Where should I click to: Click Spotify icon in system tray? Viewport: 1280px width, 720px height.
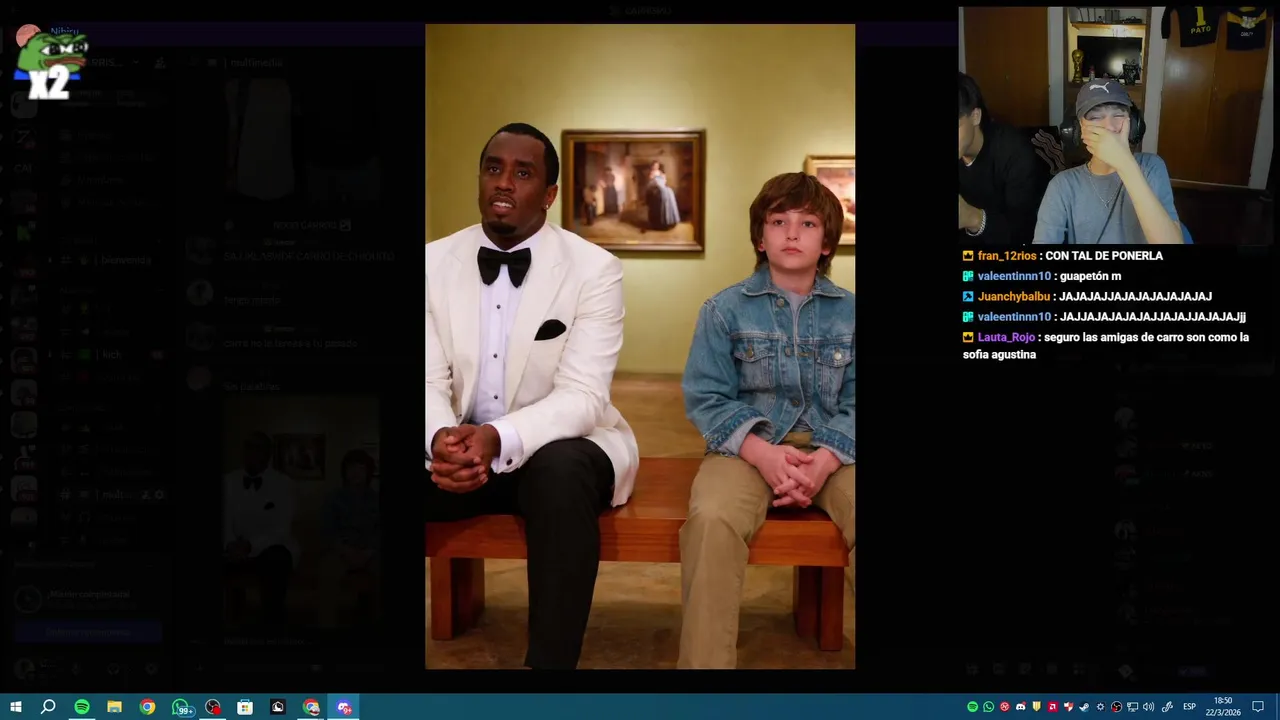point(972,707)
